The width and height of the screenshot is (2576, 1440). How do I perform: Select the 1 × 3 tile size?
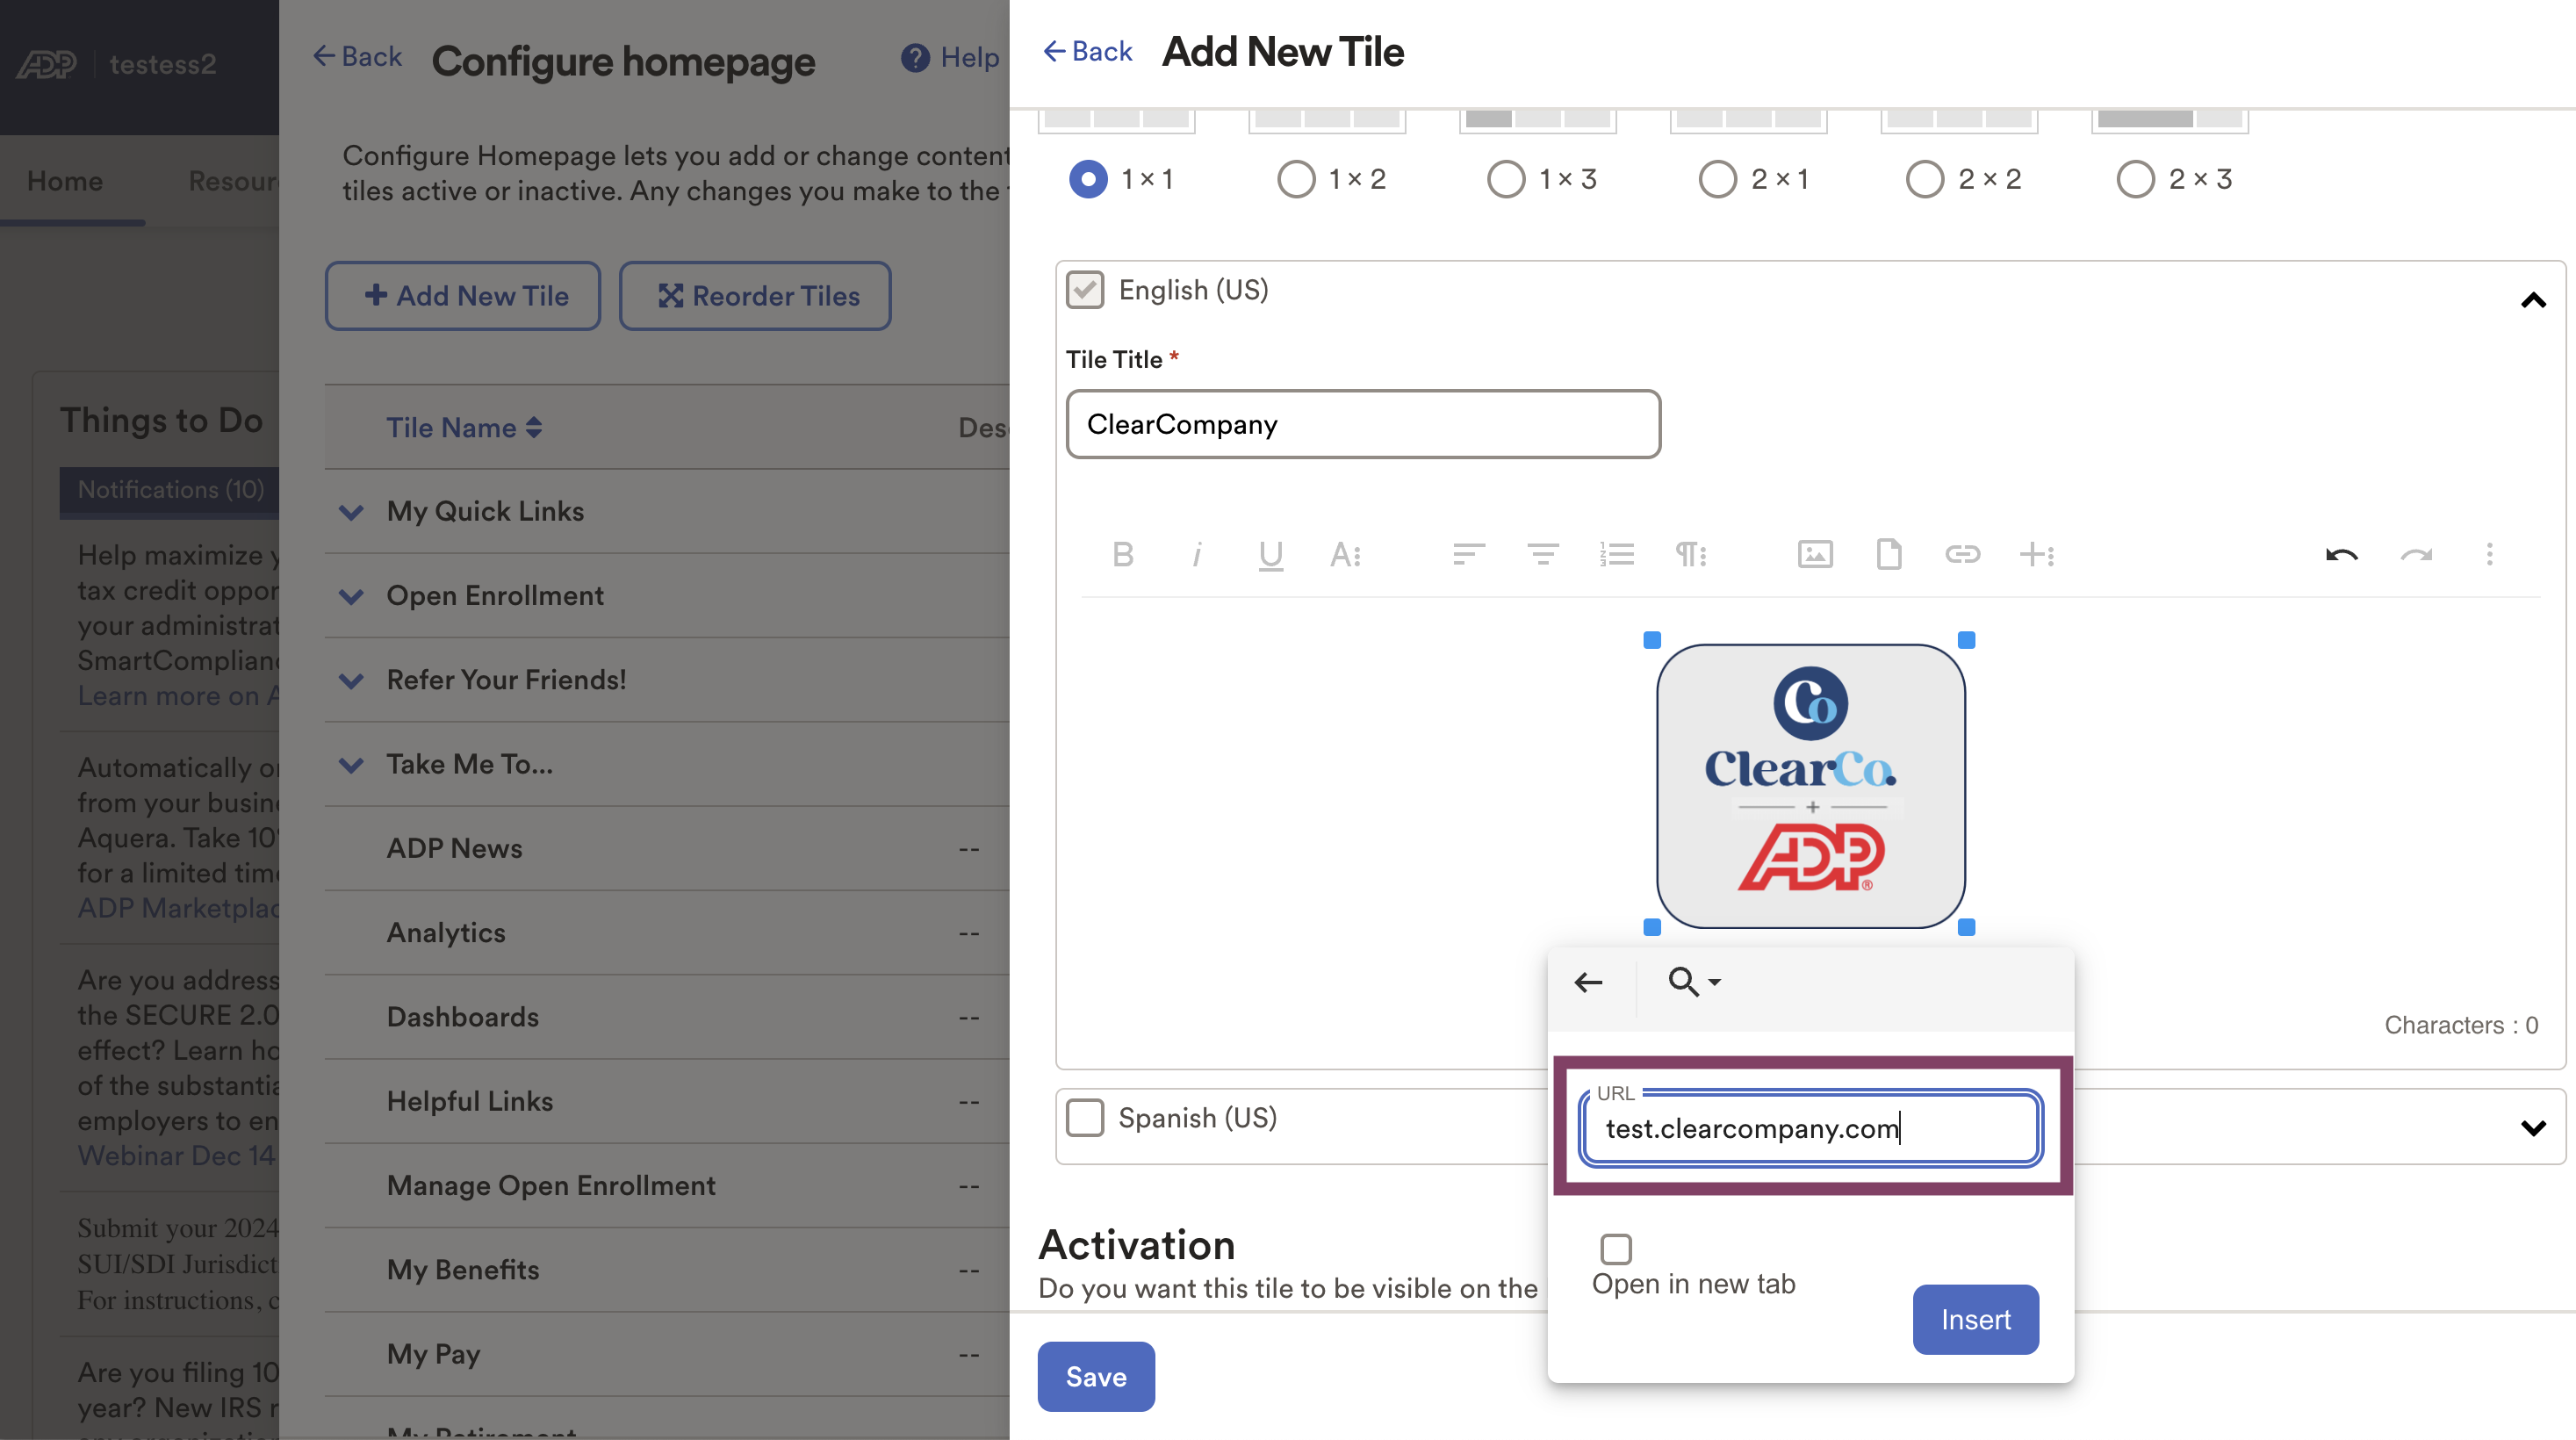[1506, 180]
